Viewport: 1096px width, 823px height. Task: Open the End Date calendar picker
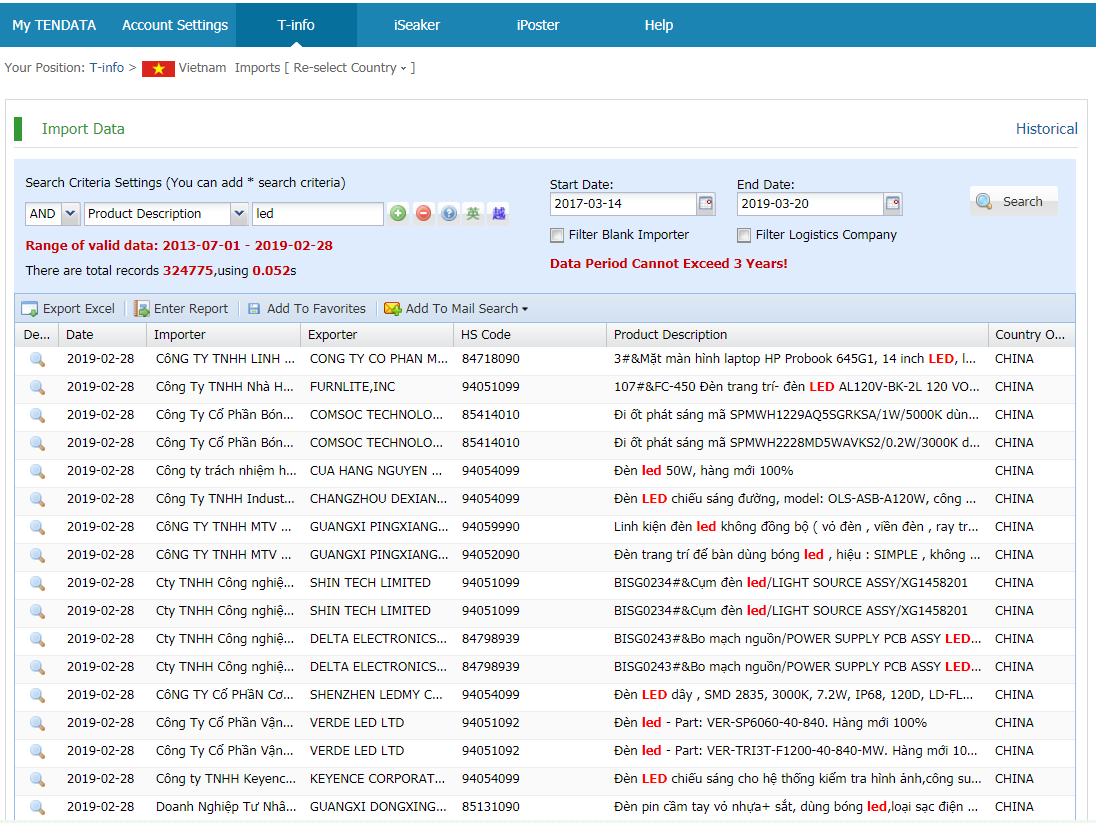click(893, 204)
